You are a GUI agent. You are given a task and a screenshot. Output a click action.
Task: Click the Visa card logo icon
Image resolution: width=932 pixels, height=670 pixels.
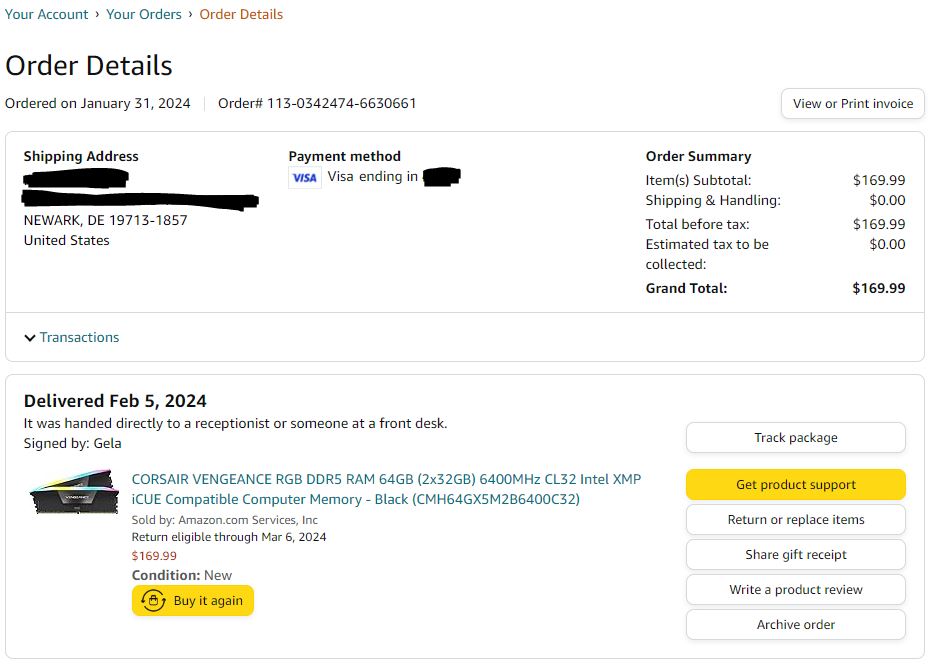(x=305, y=178)
